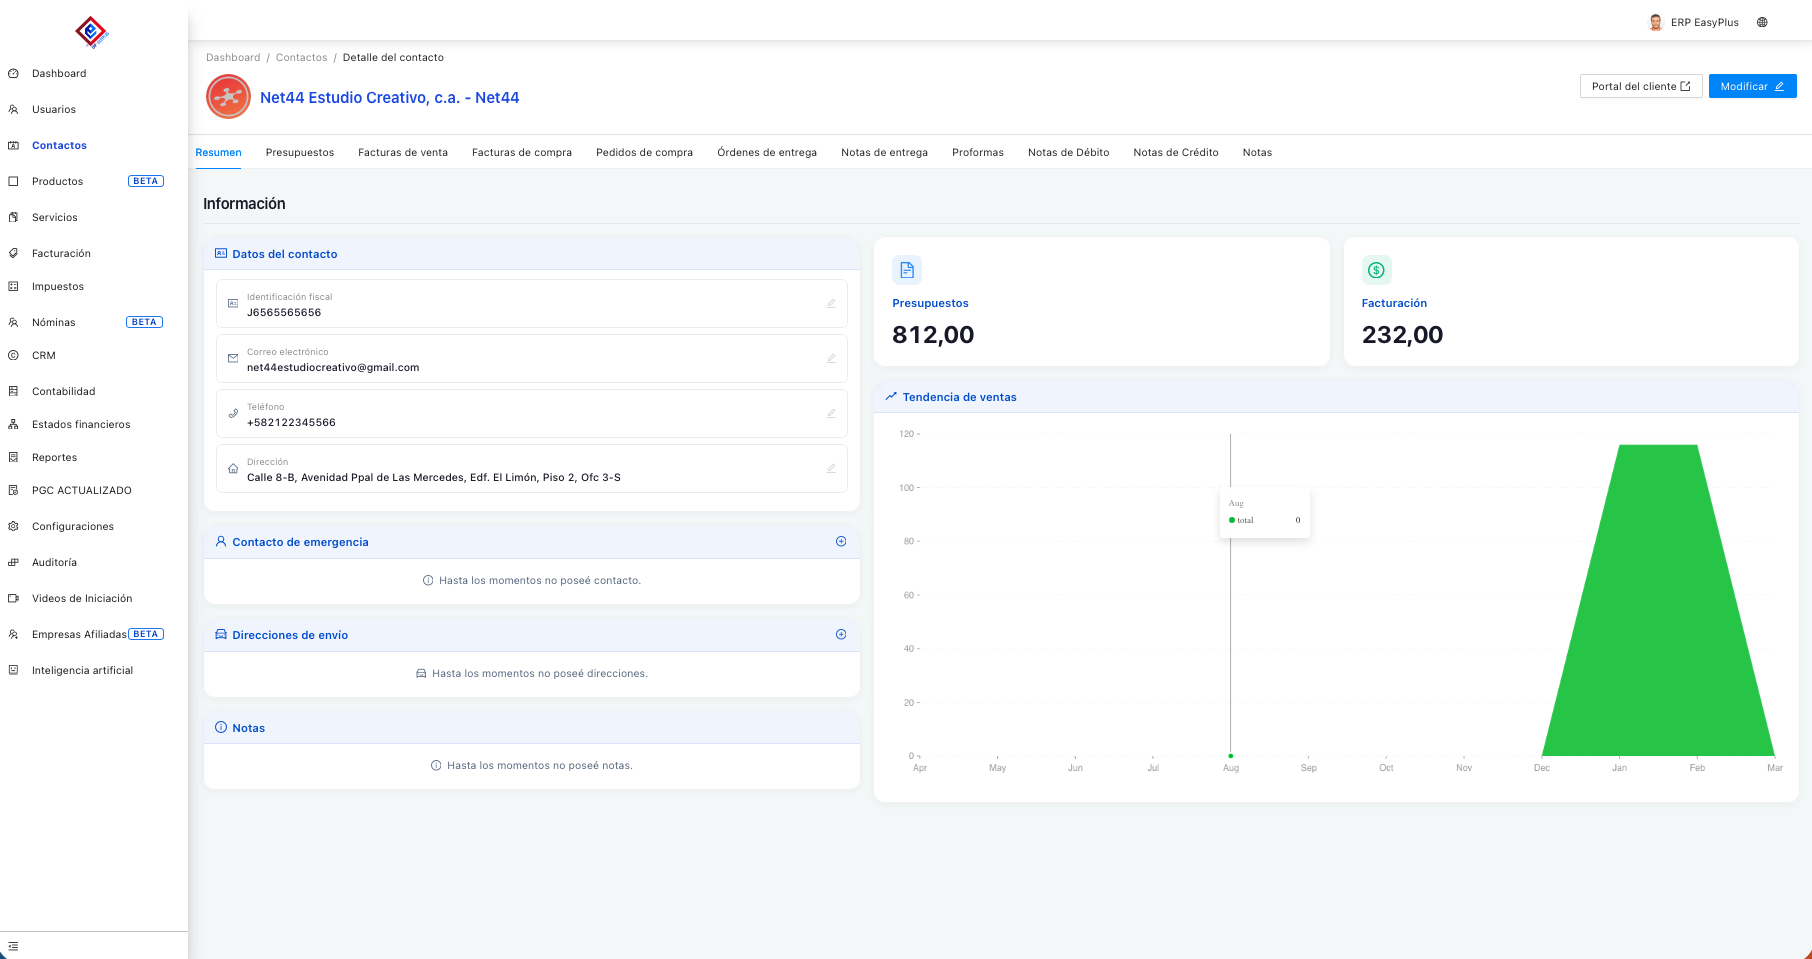Click the pencil icon beside Teléfono
Screen dimensions: 1812x959
(831, 413)
